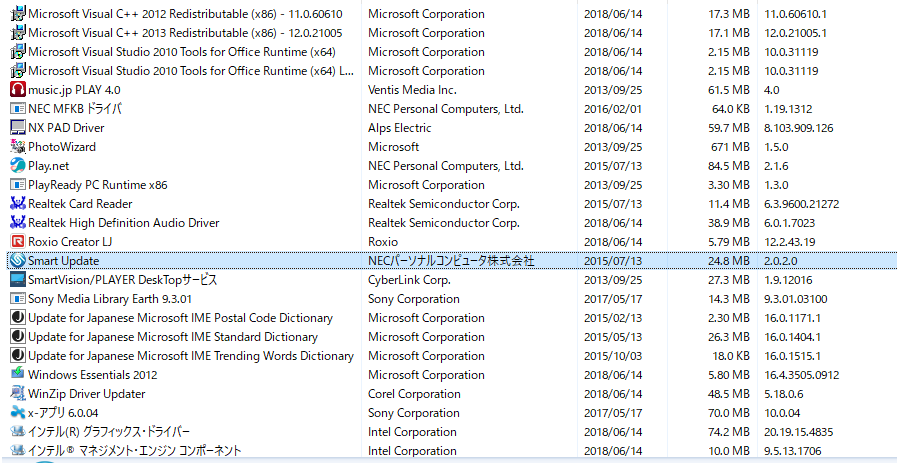This screenshot has width=897, height=463.
Task: Click the IME Trending Words Dictionary update icon
Action: coord(18,356)
